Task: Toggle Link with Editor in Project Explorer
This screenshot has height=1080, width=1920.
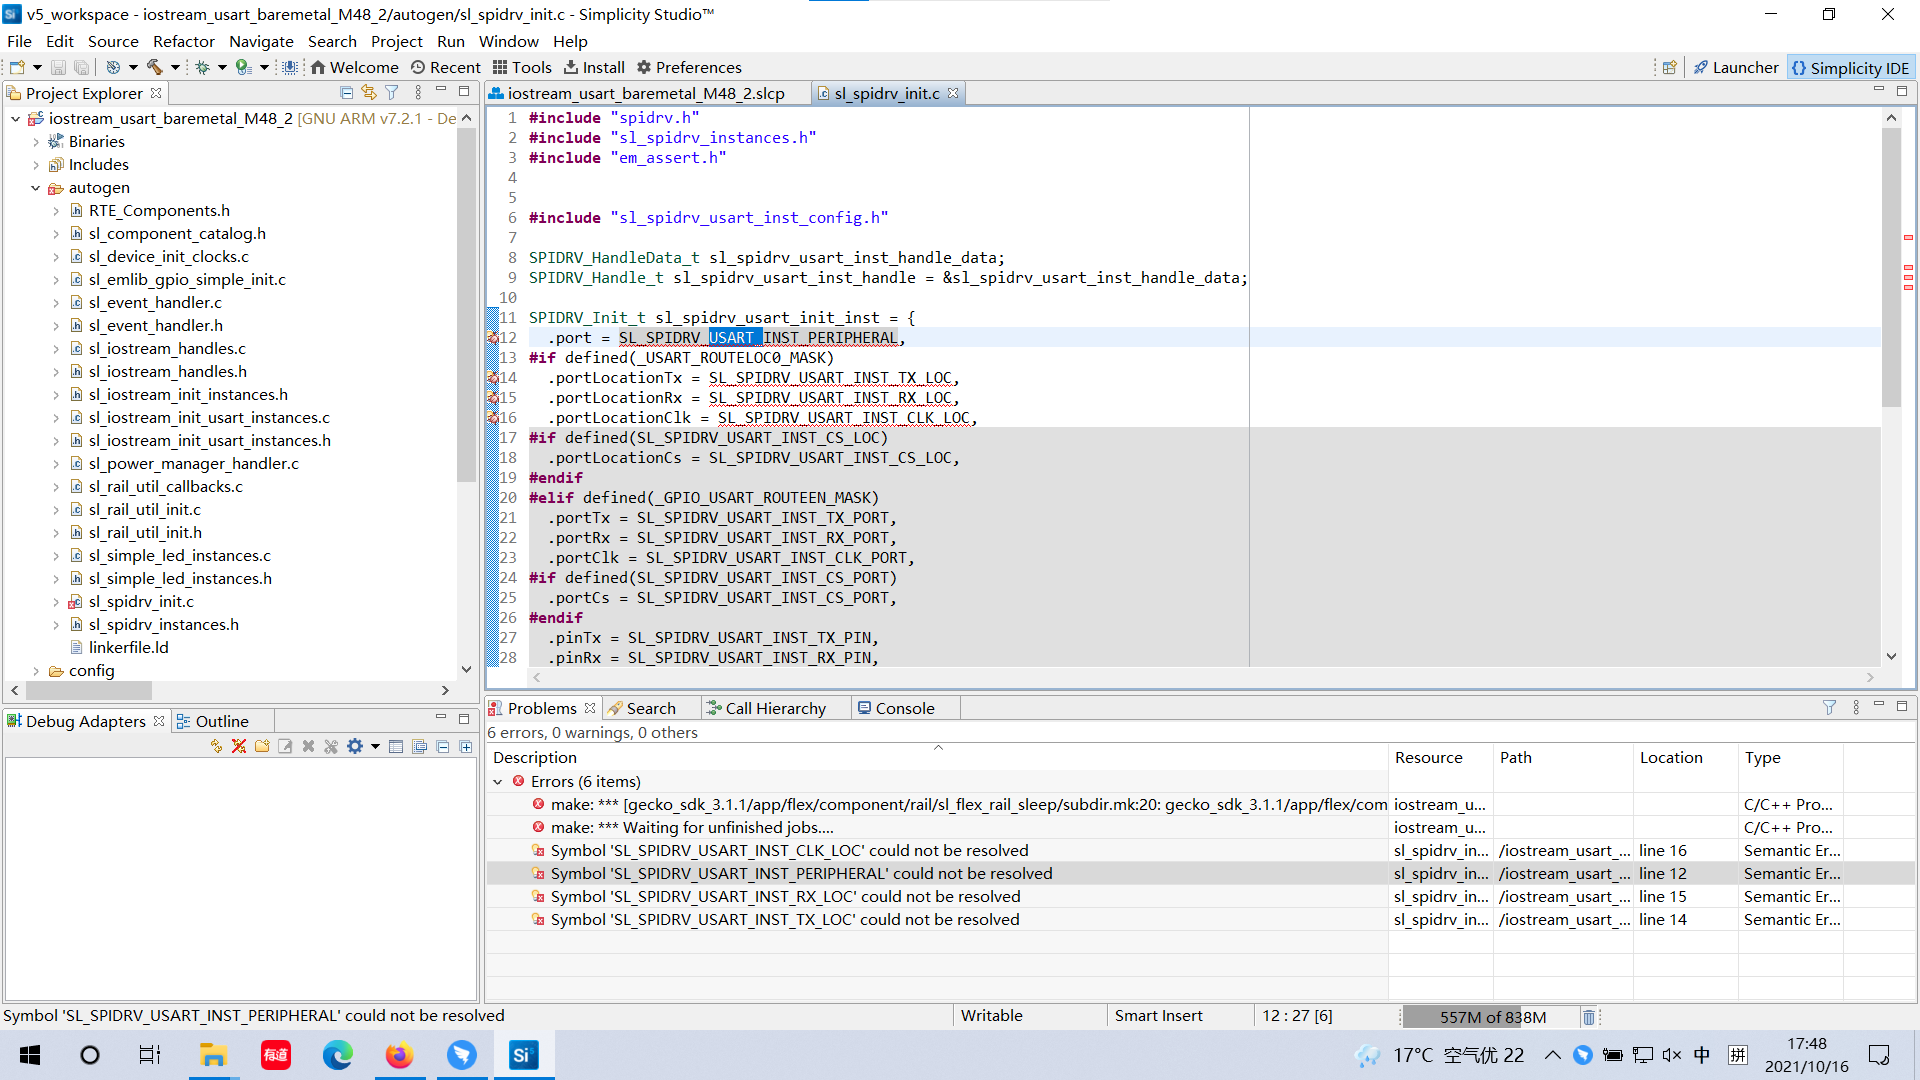Action: pos(368,92)
